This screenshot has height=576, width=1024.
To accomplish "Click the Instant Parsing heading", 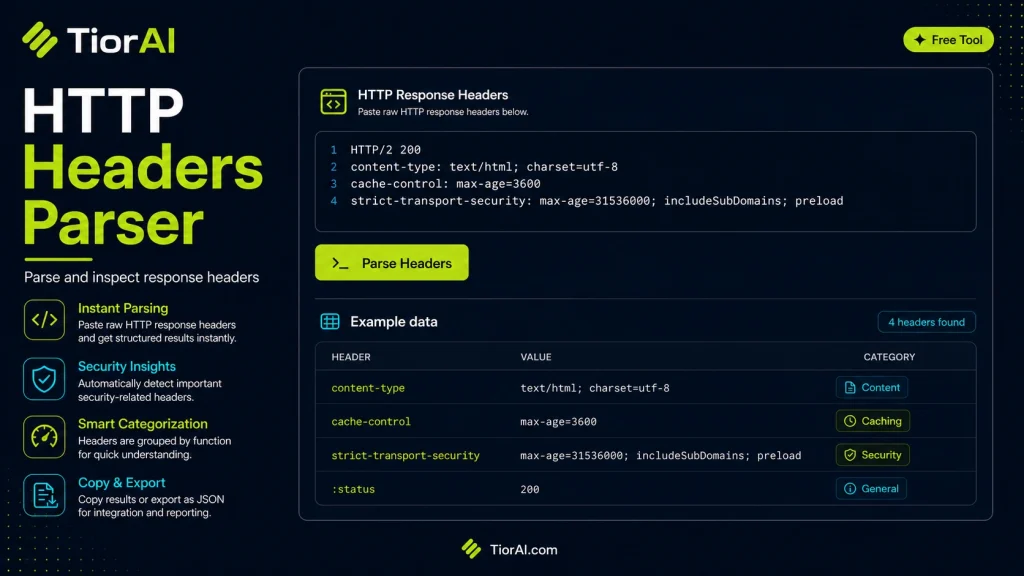I will (x=123, y=308).
